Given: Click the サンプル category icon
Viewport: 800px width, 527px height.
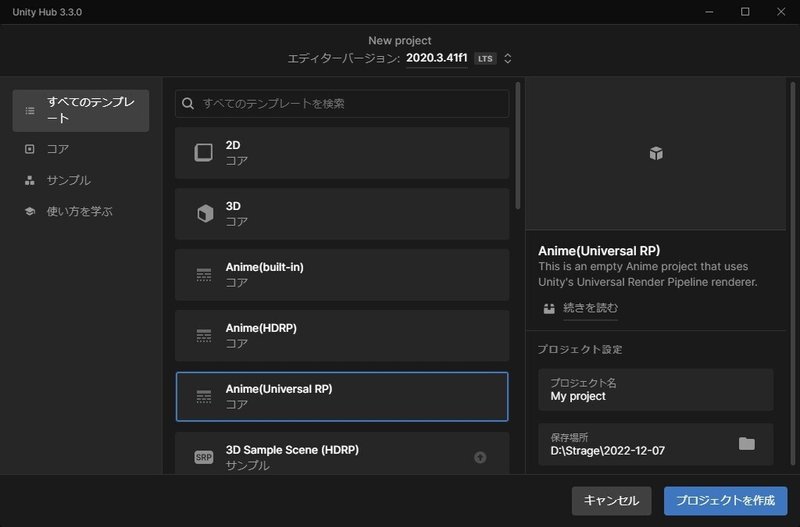Looking at the screenshot, I should point(30,180).
